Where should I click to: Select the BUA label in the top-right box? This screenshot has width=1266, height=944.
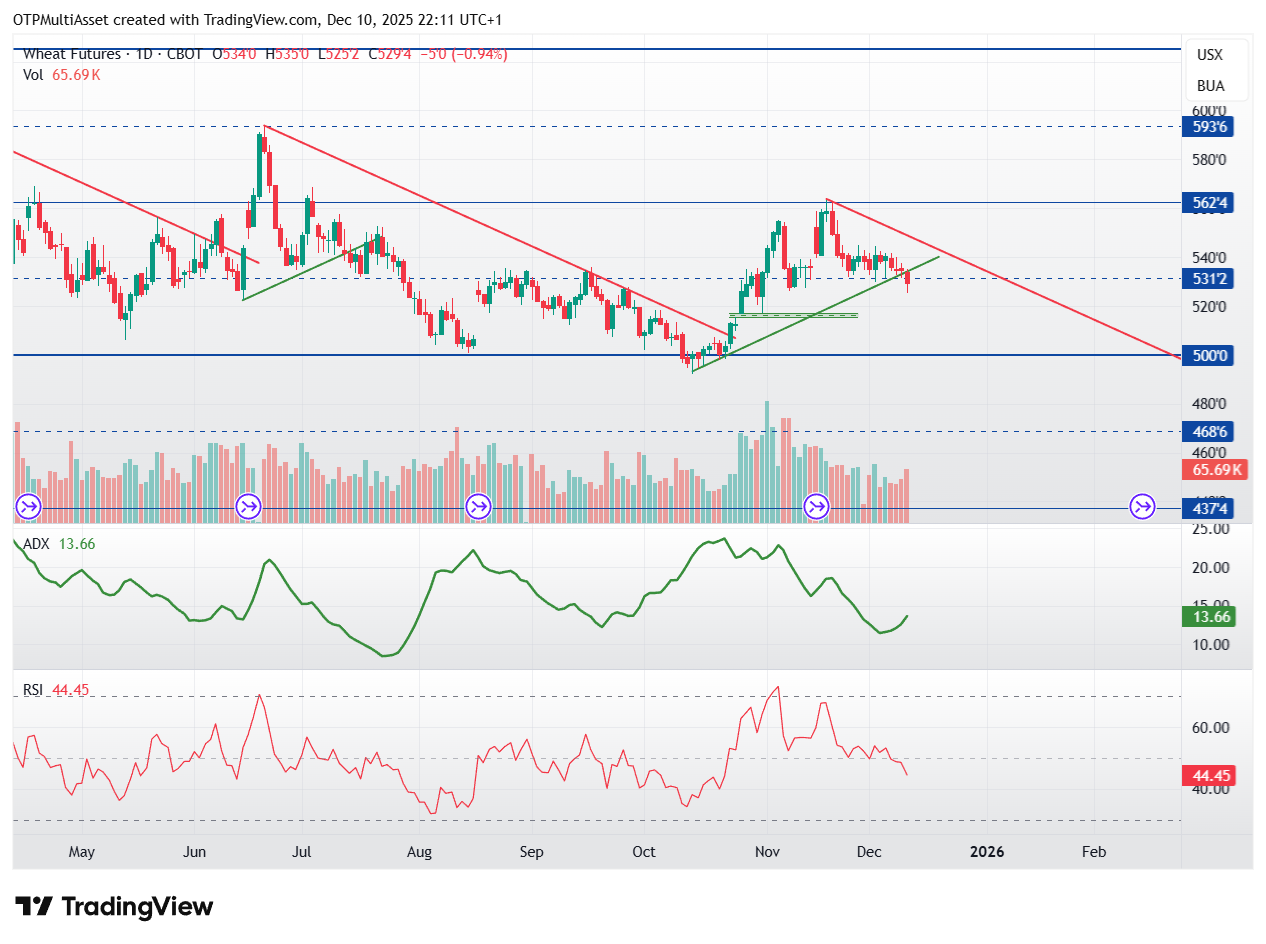tap(1210, 86)
